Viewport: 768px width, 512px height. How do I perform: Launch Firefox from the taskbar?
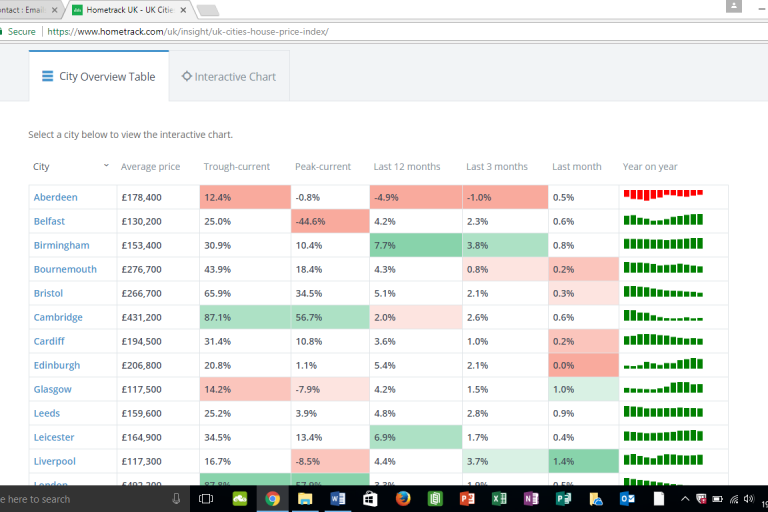coord(402,498)
